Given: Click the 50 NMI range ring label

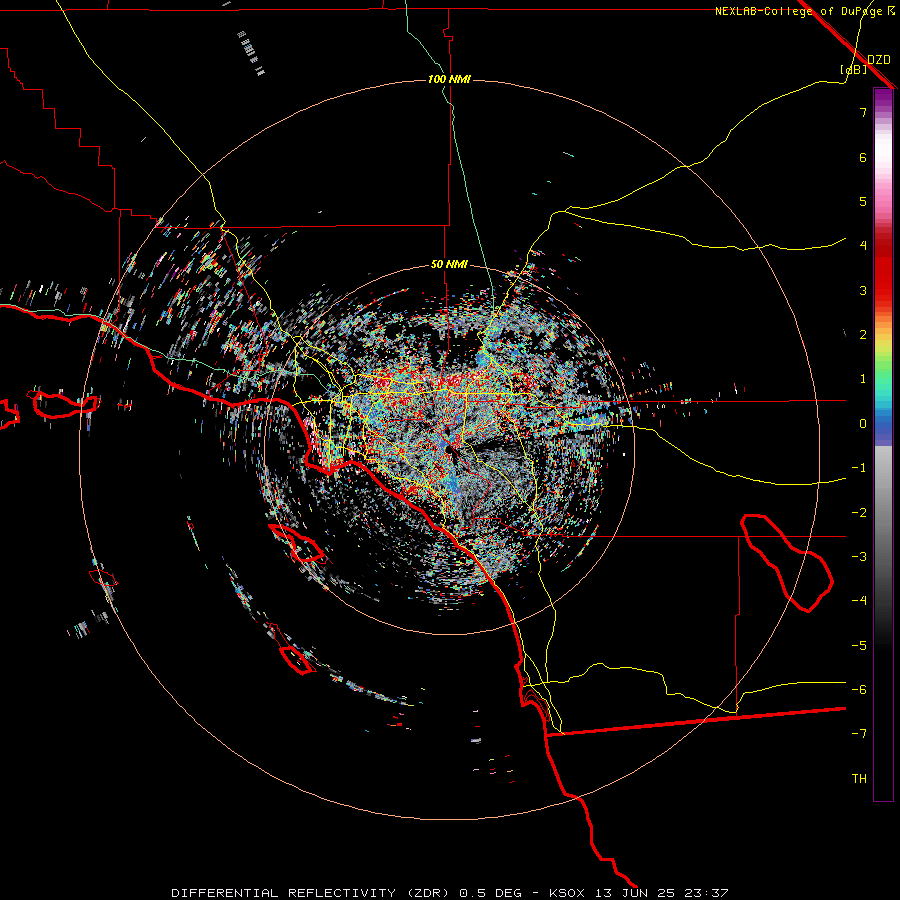Looking at the screenshot, I should coord(449,265).
